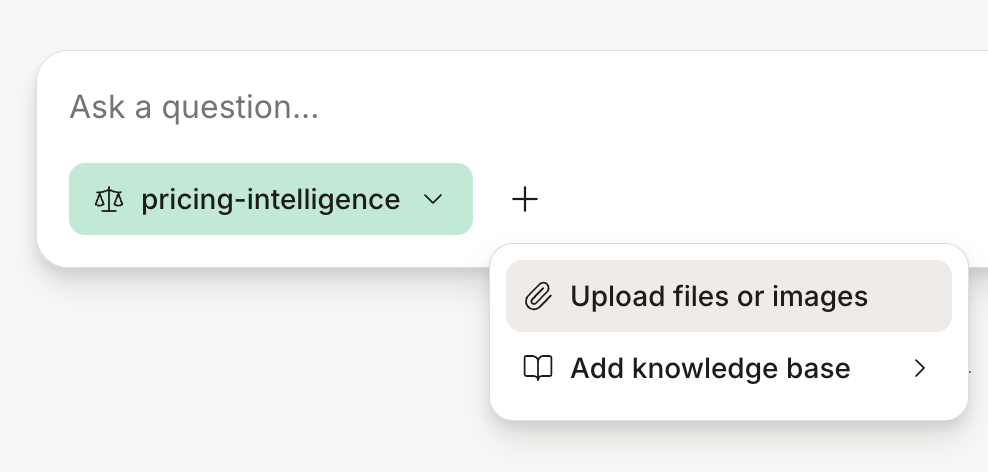Click the Upload files or images text
Image resolution: width=988 pixels, height=472 pixels.
pyautogui.click(x=719, y=296)
